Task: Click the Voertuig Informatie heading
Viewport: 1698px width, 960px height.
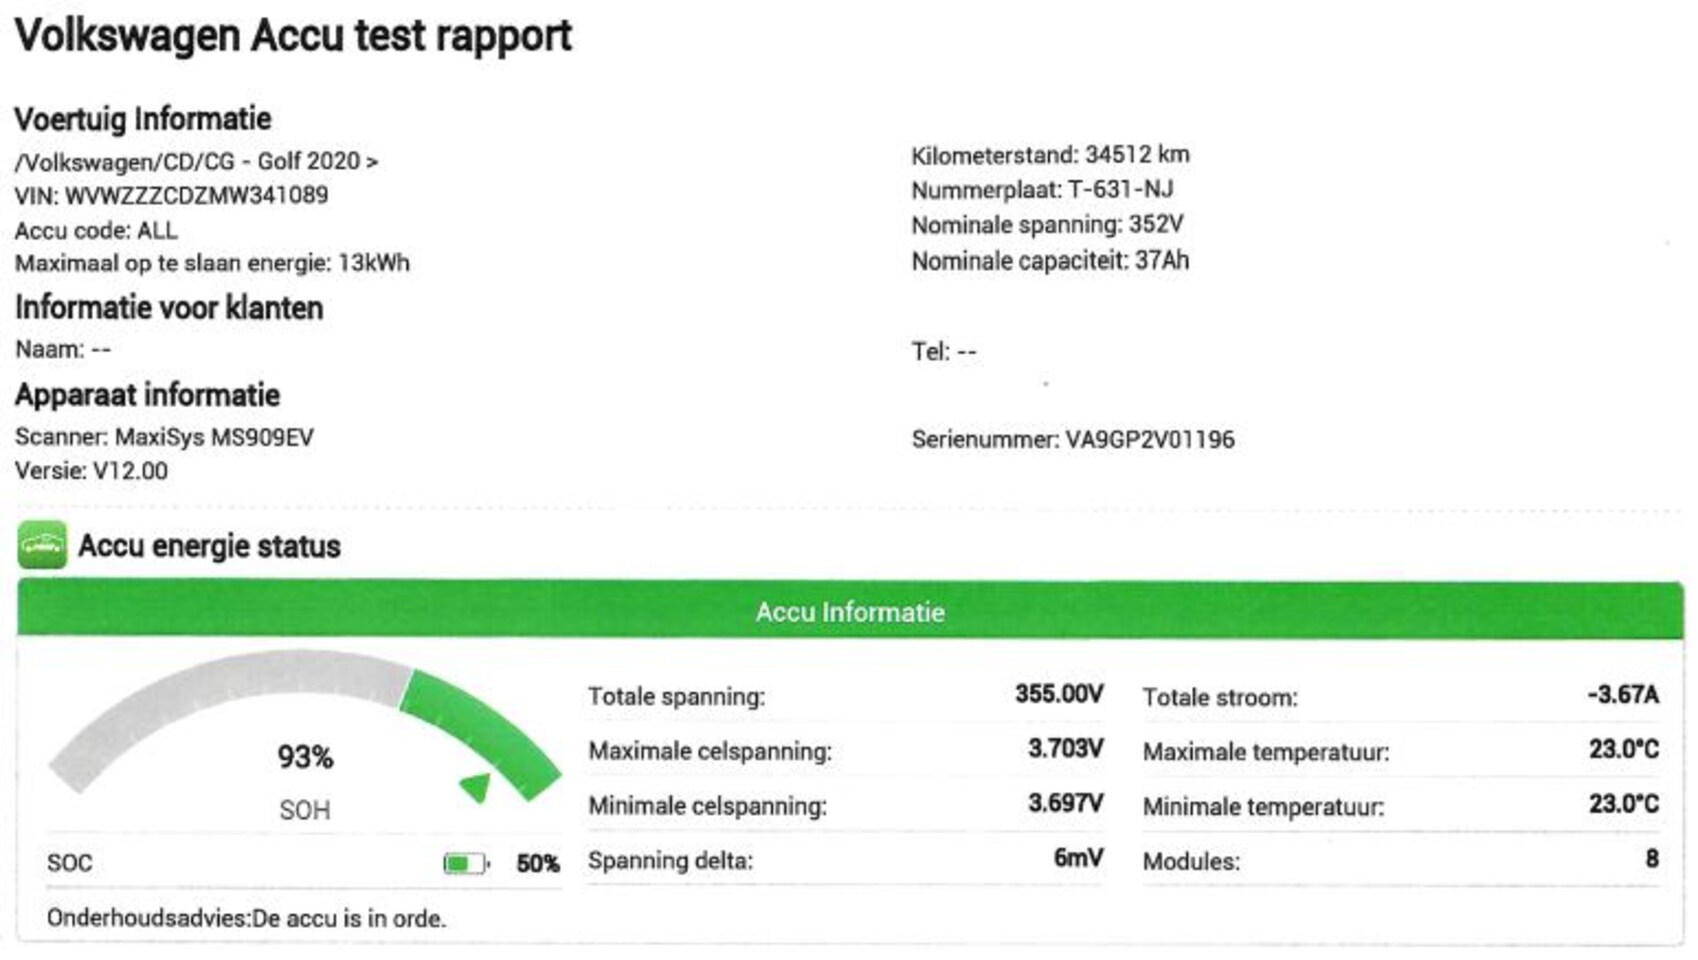Action: [143, 119]
